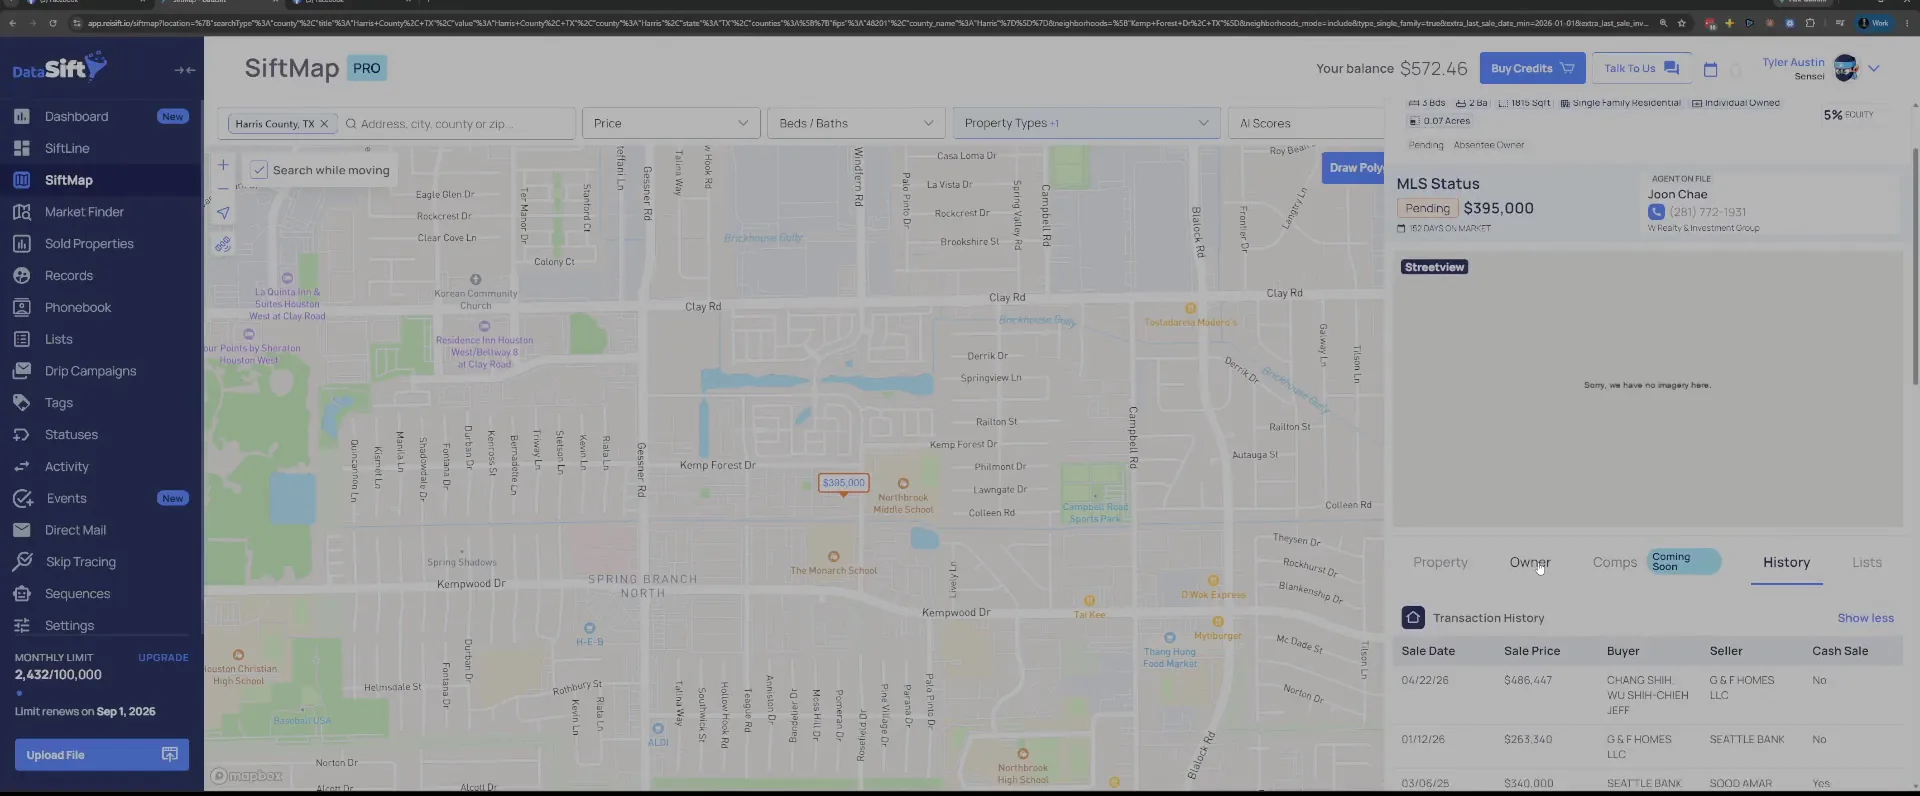This screenshot has width=1920, height=796.
Task: Click the Streetview label
Action: pyautogui.click(x=1434, y=267)
